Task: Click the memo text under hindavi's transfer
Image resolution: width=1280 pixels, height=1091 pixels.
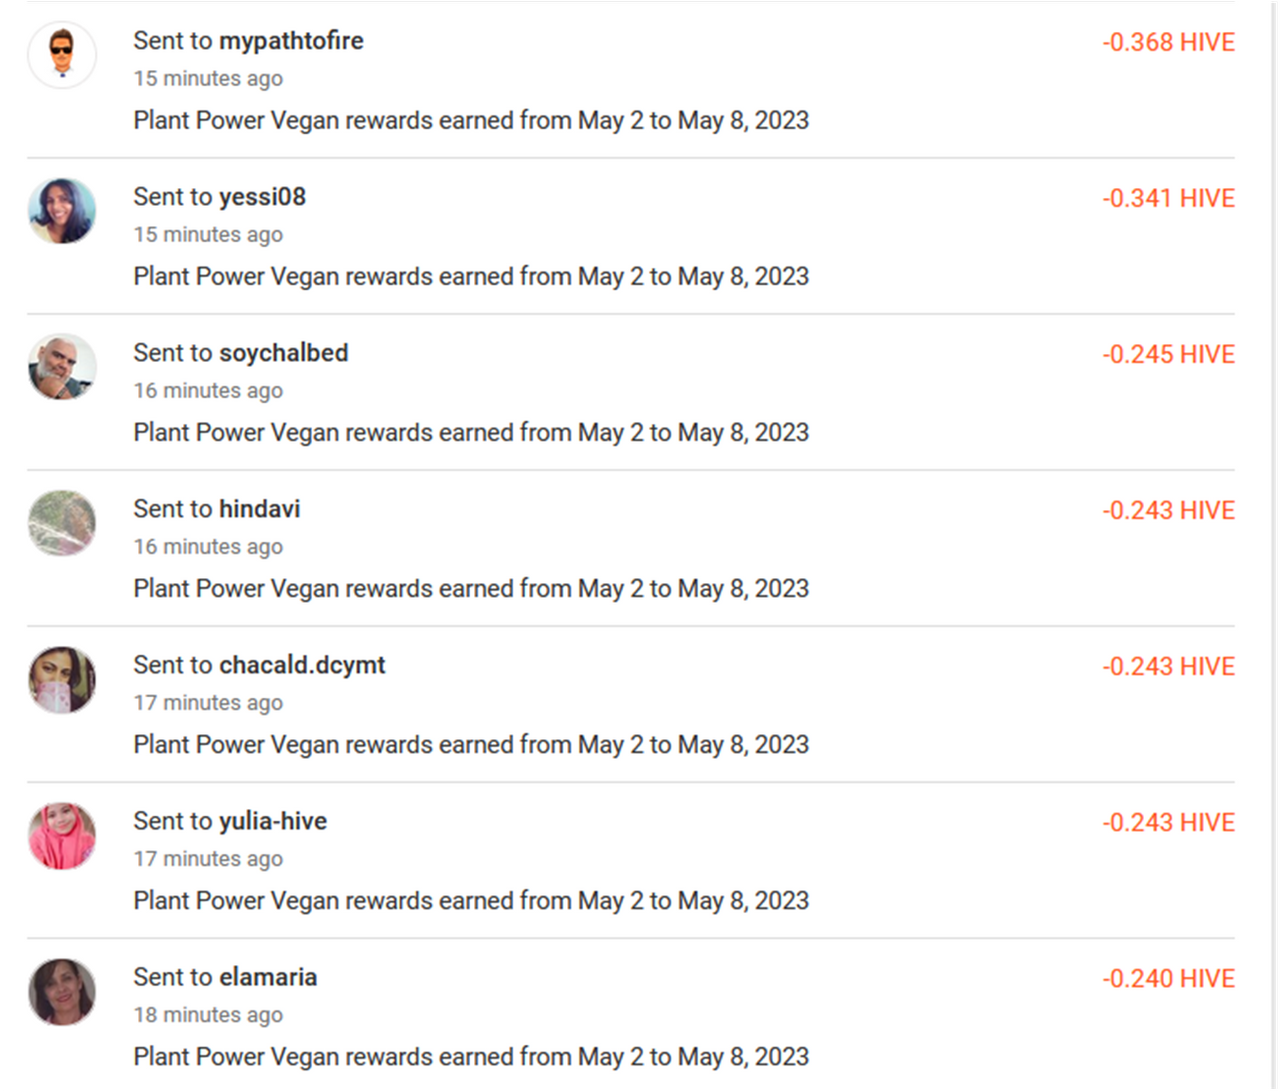Action: click(471, 588)
